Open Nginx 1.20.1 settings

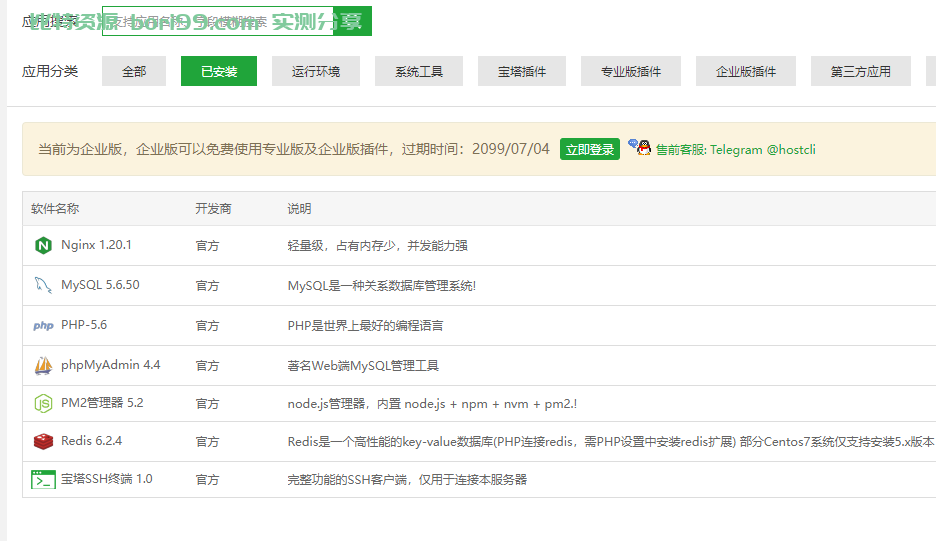click(x=96, y=245)
